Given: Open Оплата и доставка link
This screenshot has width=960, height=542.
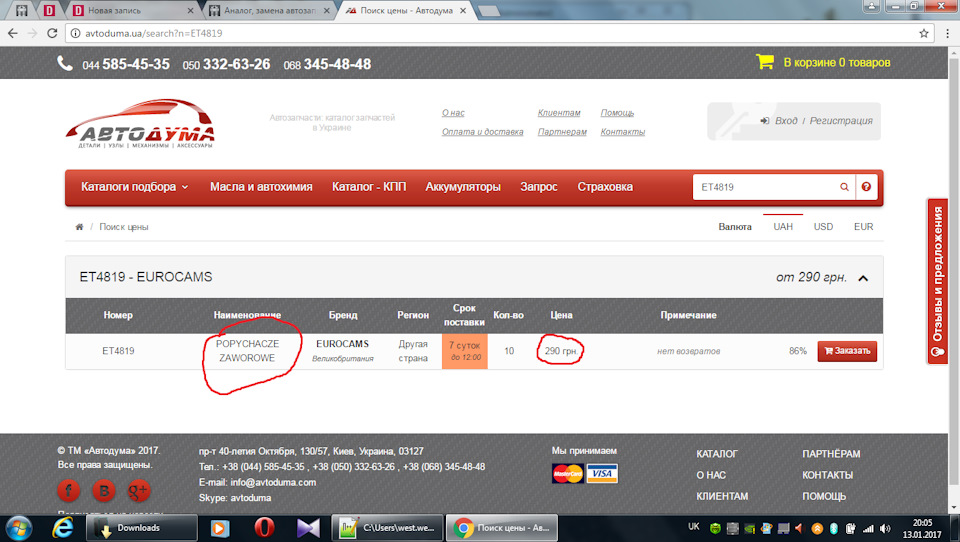Looking at the screenshot, I should [x=482, y=132].
